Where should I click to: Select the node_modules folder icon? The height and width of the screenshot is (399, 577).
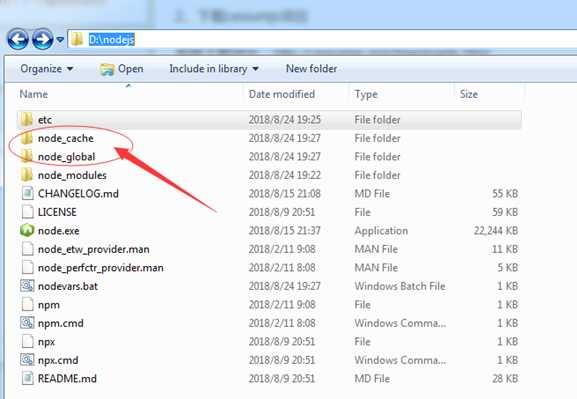[x=26, y=175]
